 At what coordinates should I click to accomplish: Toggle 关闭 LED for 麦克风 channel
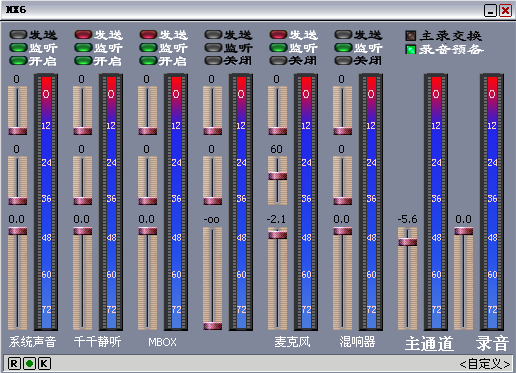pos(278,61)
